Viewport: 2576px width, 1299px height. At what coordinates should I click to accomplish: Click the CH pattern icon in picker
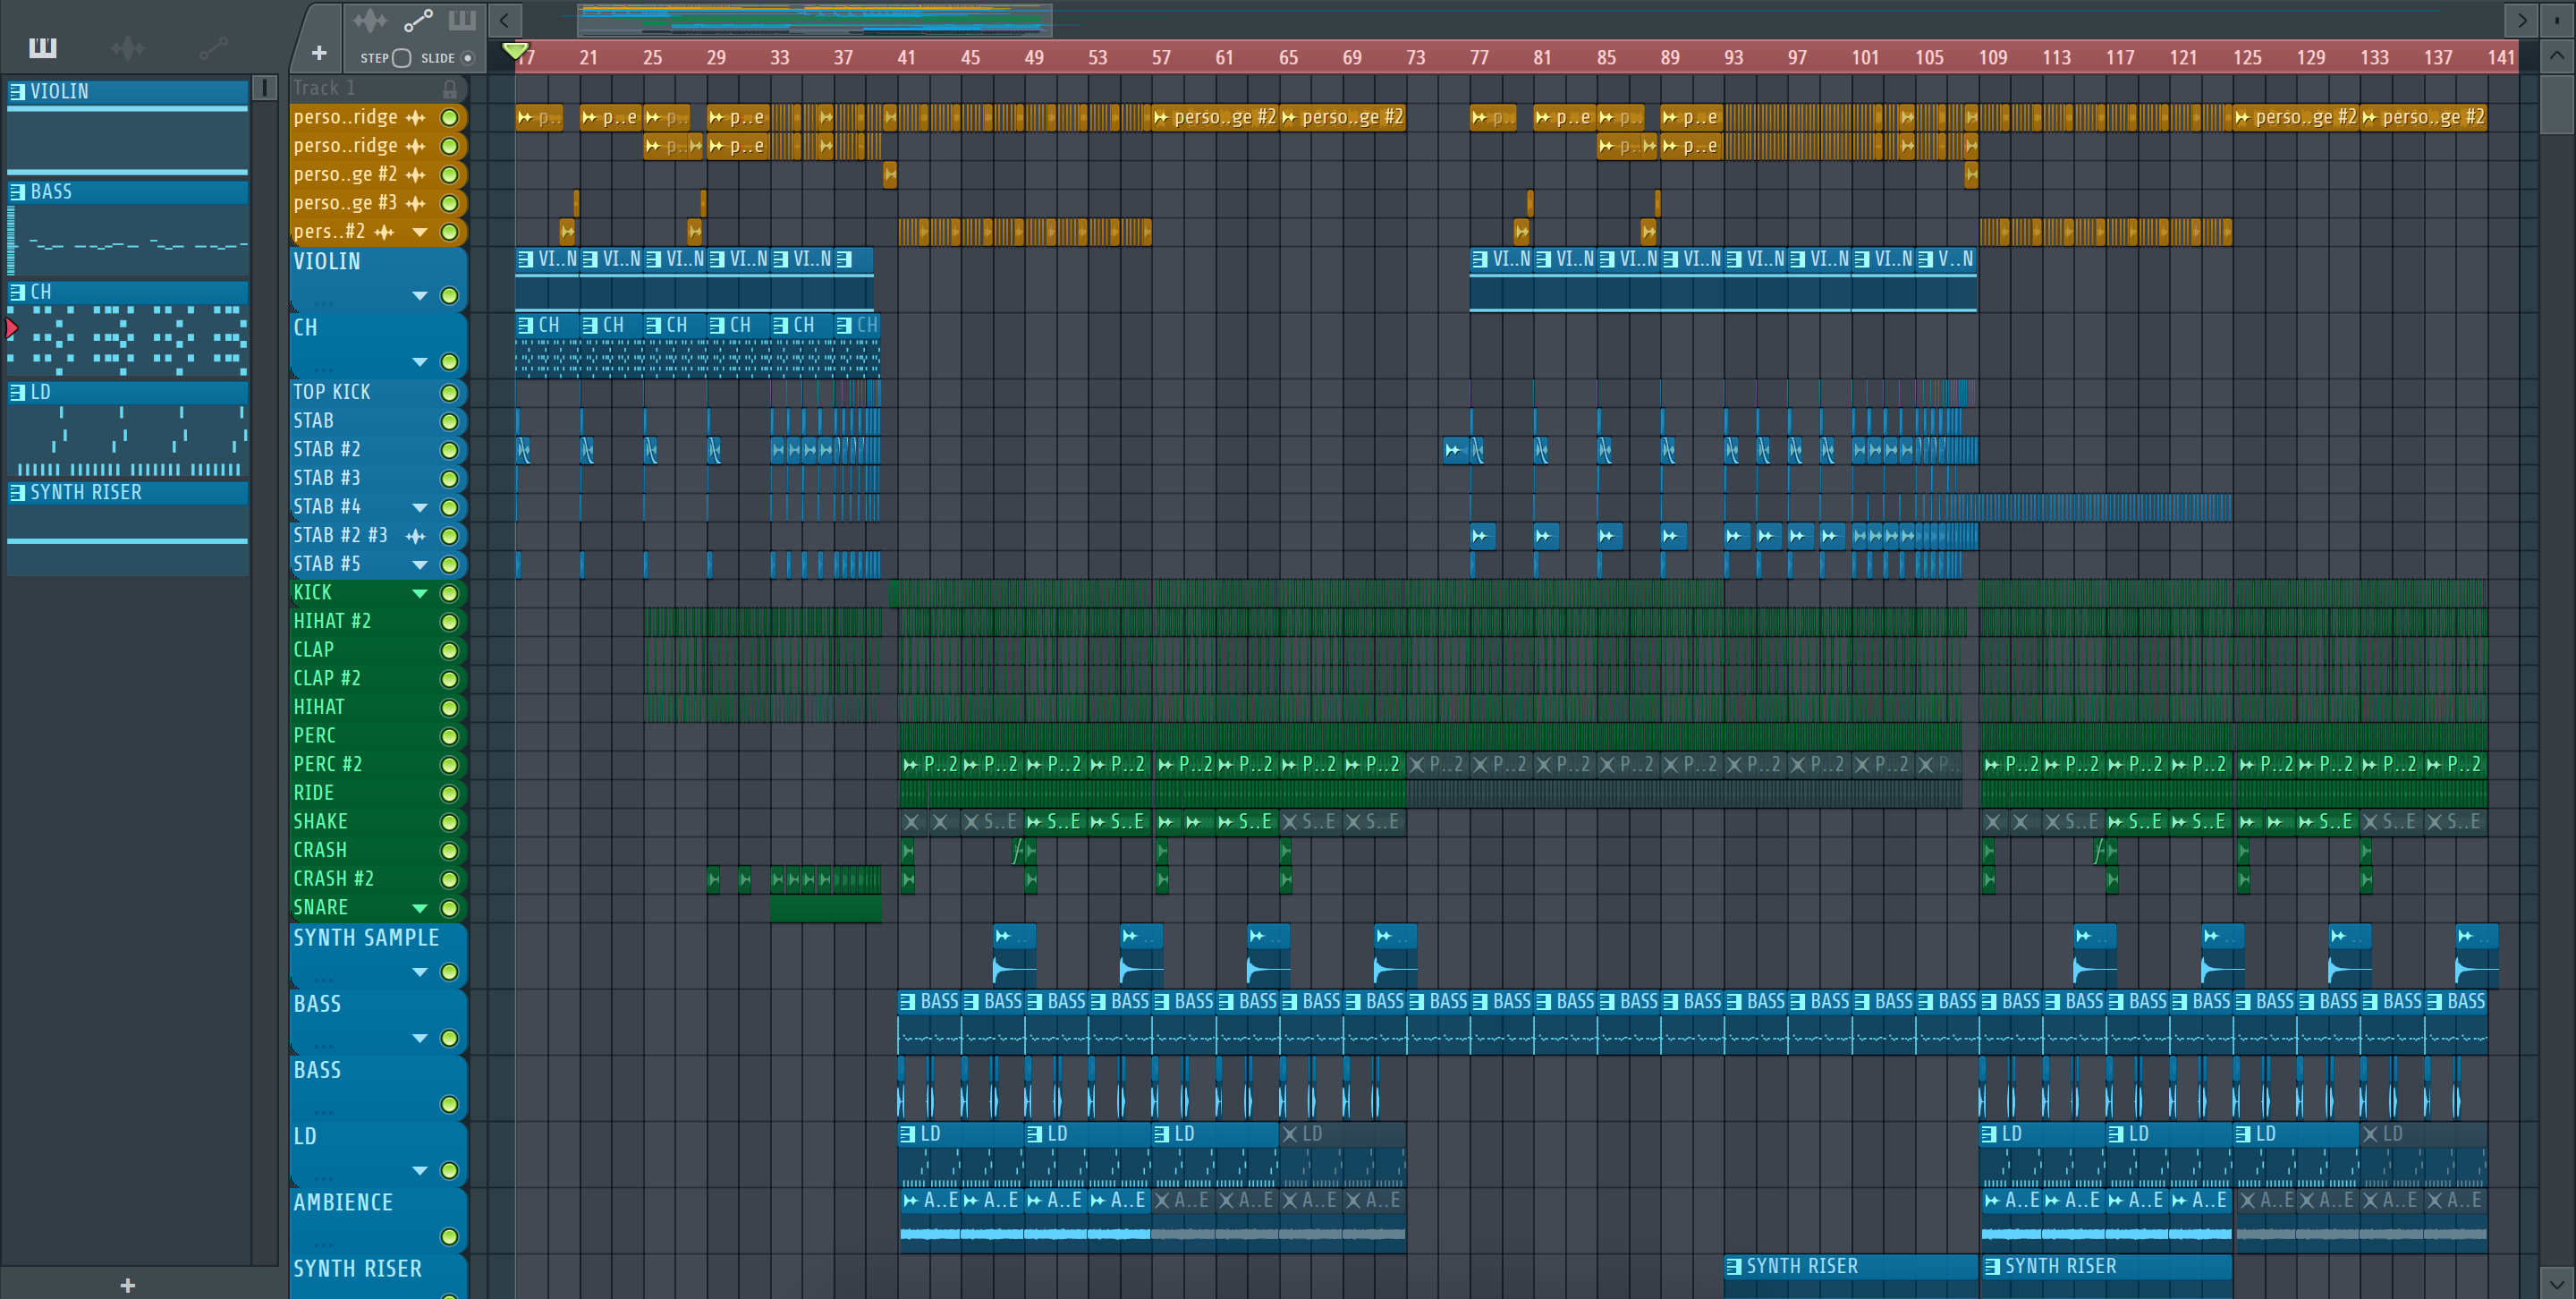point(17,292)
